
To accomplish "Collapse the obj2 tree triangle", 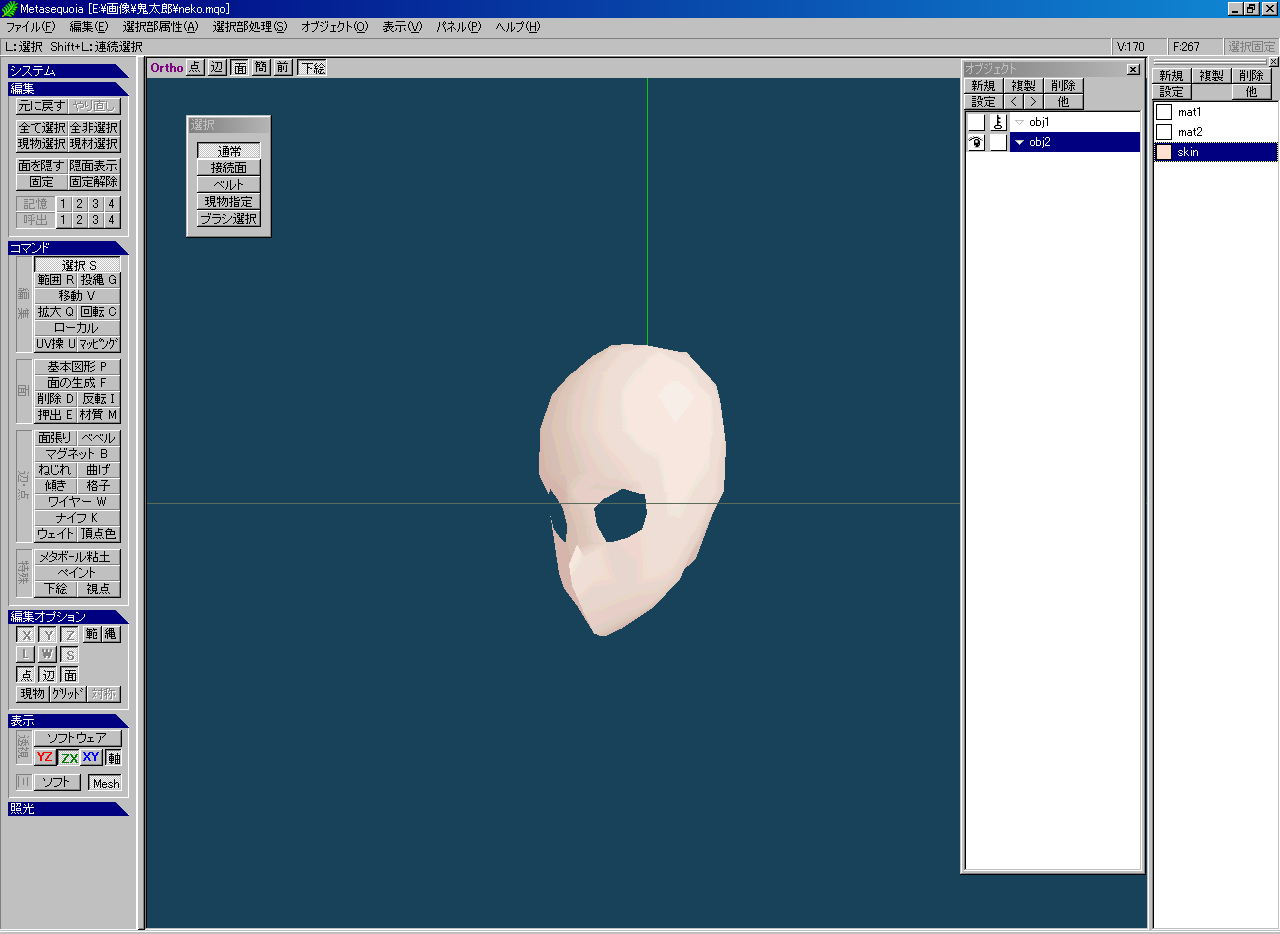I will pyautogui.click(x=1019, y=143).
